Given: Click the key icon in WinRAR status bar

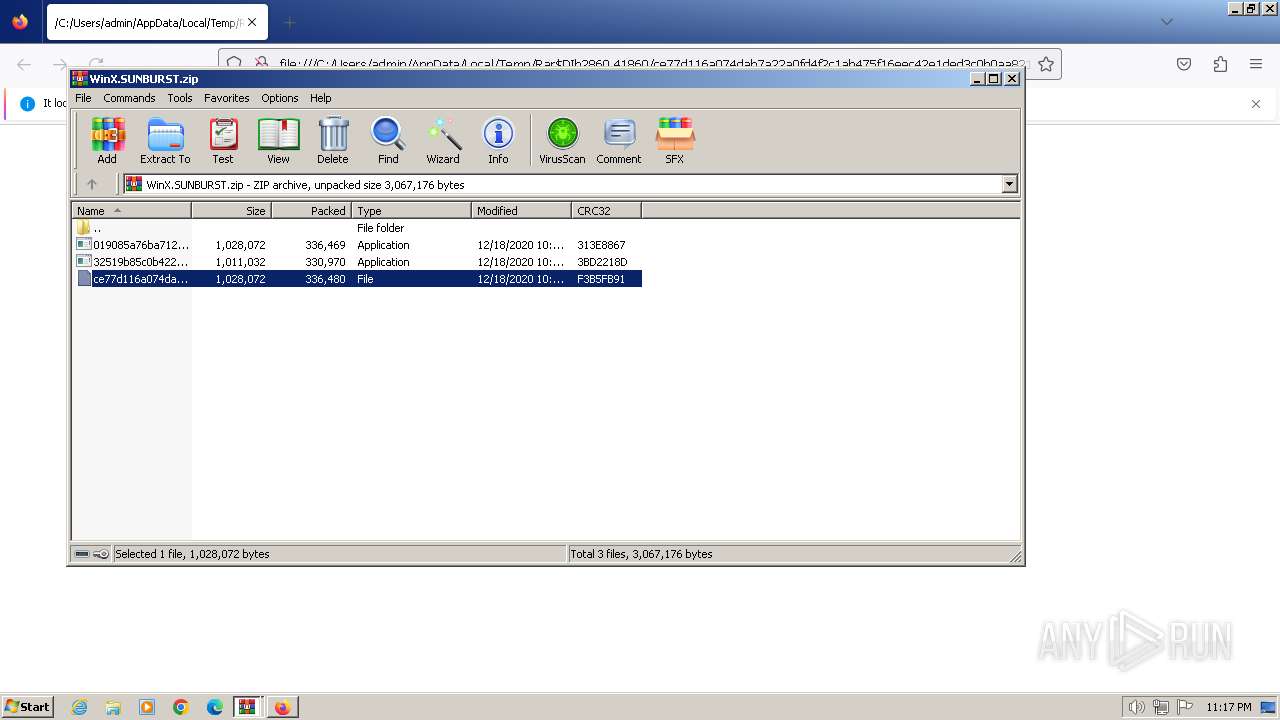Looking at the screenshot, I should [101, 554].
